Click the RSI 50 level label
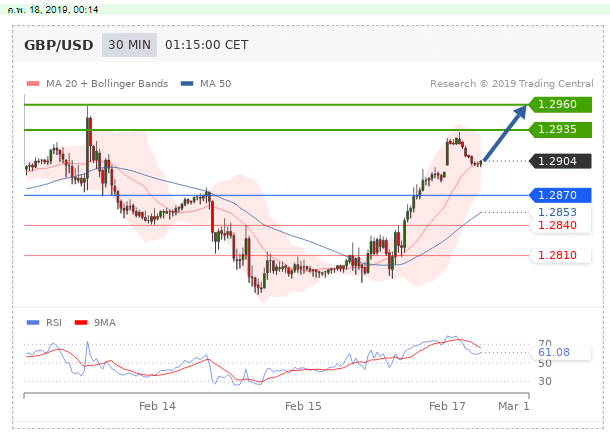 (545, 363)
